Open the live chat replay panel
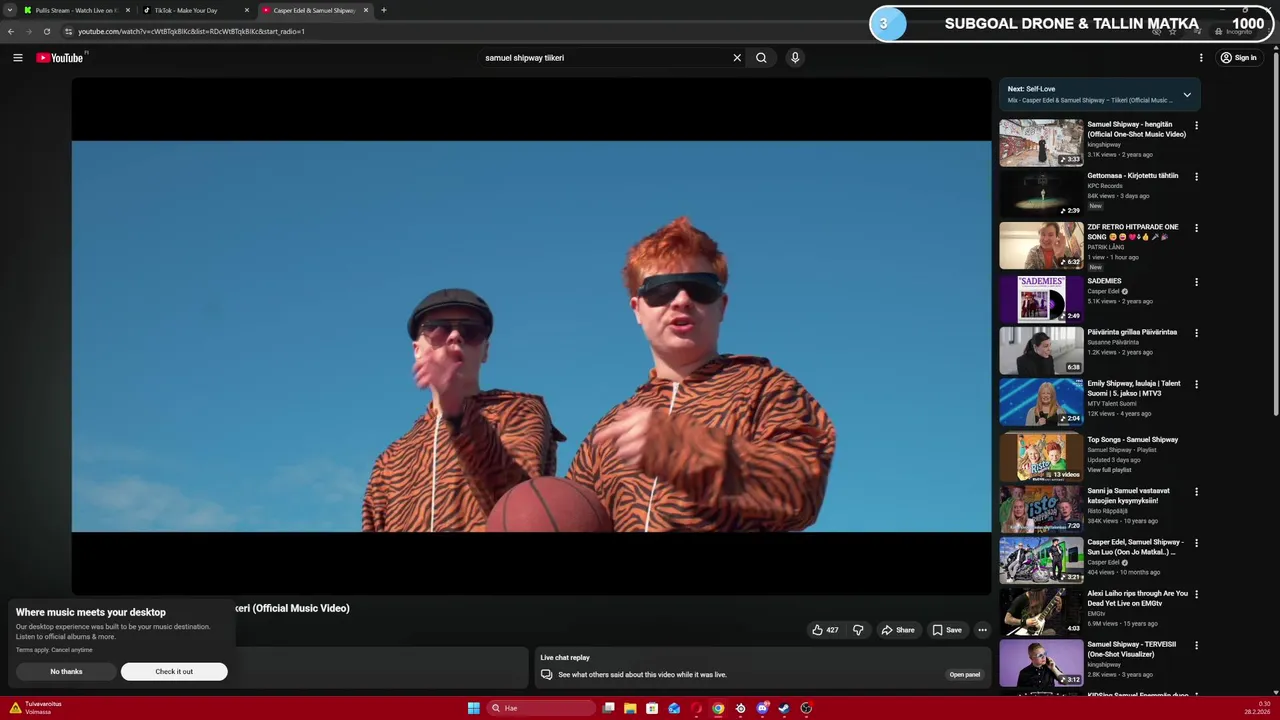This screenshot has height=720, width=1280. 964,674
